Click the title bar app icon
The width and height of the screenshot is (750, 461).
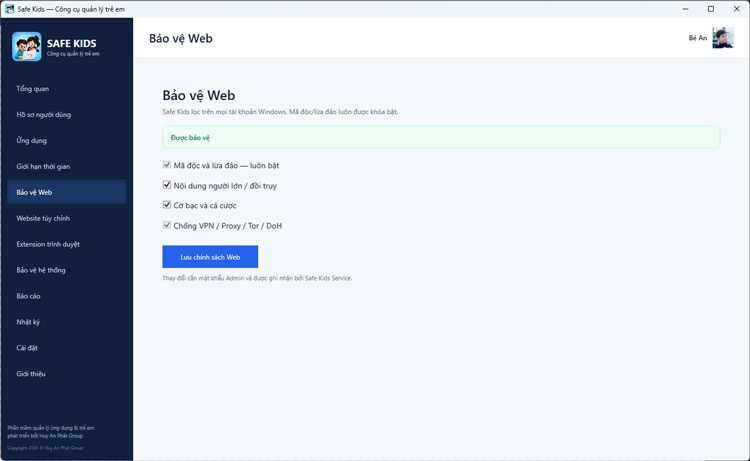10,9
